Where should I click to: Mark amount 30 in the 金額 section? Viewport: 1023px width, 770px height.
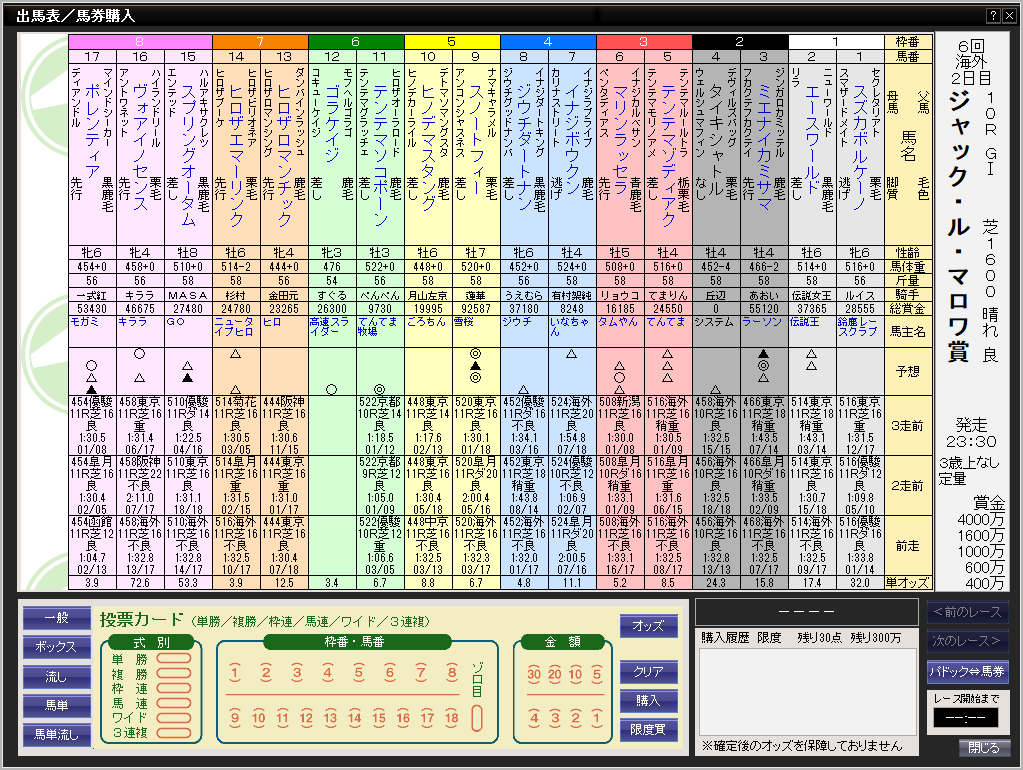click(x=534, y=673)
